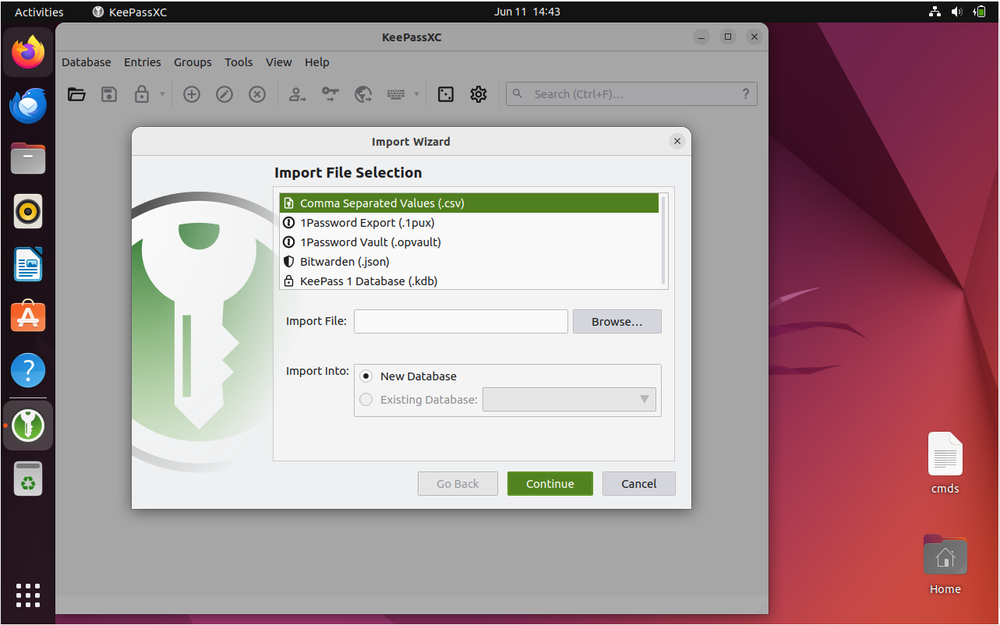The image size is (1000, 625).
Task: Open the Existing Database combo box
Action: click(x=569, y=399)
